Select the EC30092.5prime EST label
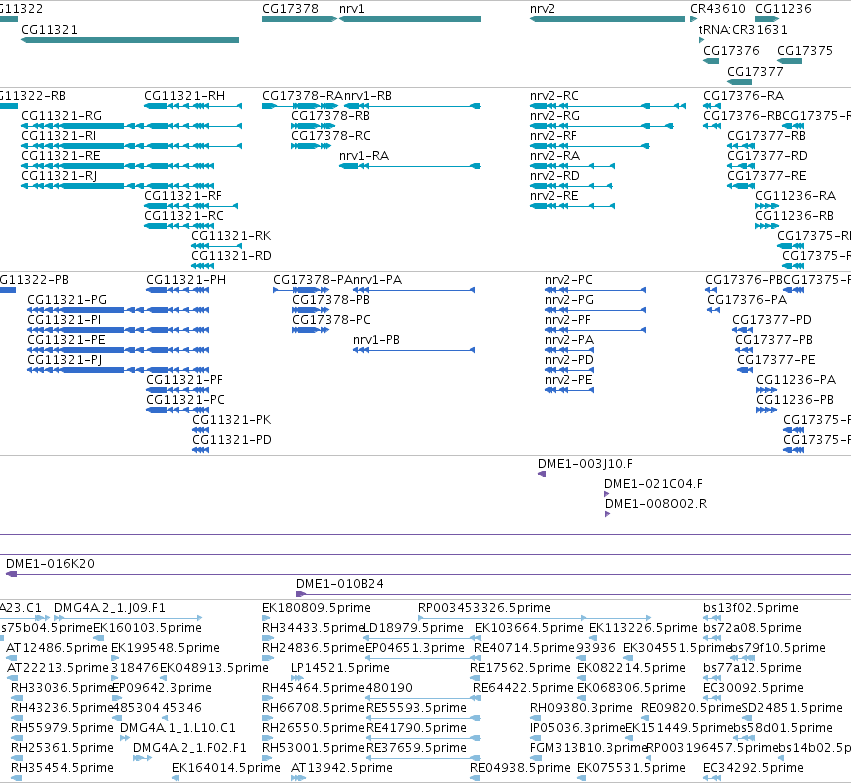 (x=753, y=688)
